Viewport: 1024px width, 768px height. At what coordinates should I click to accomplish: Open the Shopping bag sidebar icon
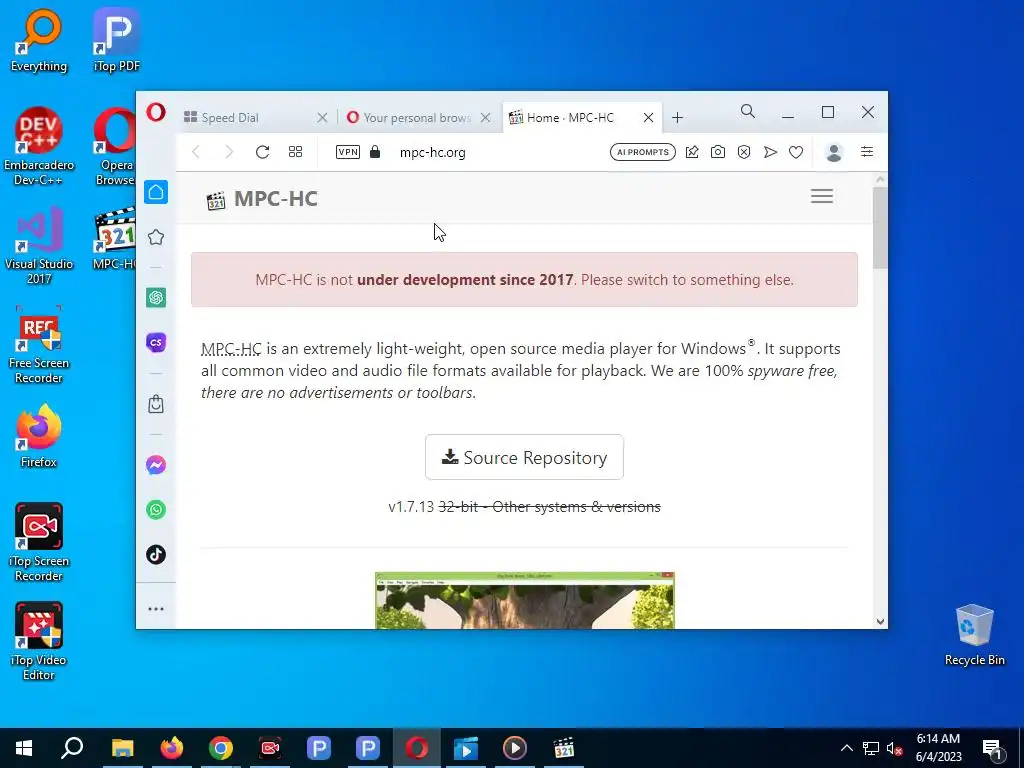(156, 404)
